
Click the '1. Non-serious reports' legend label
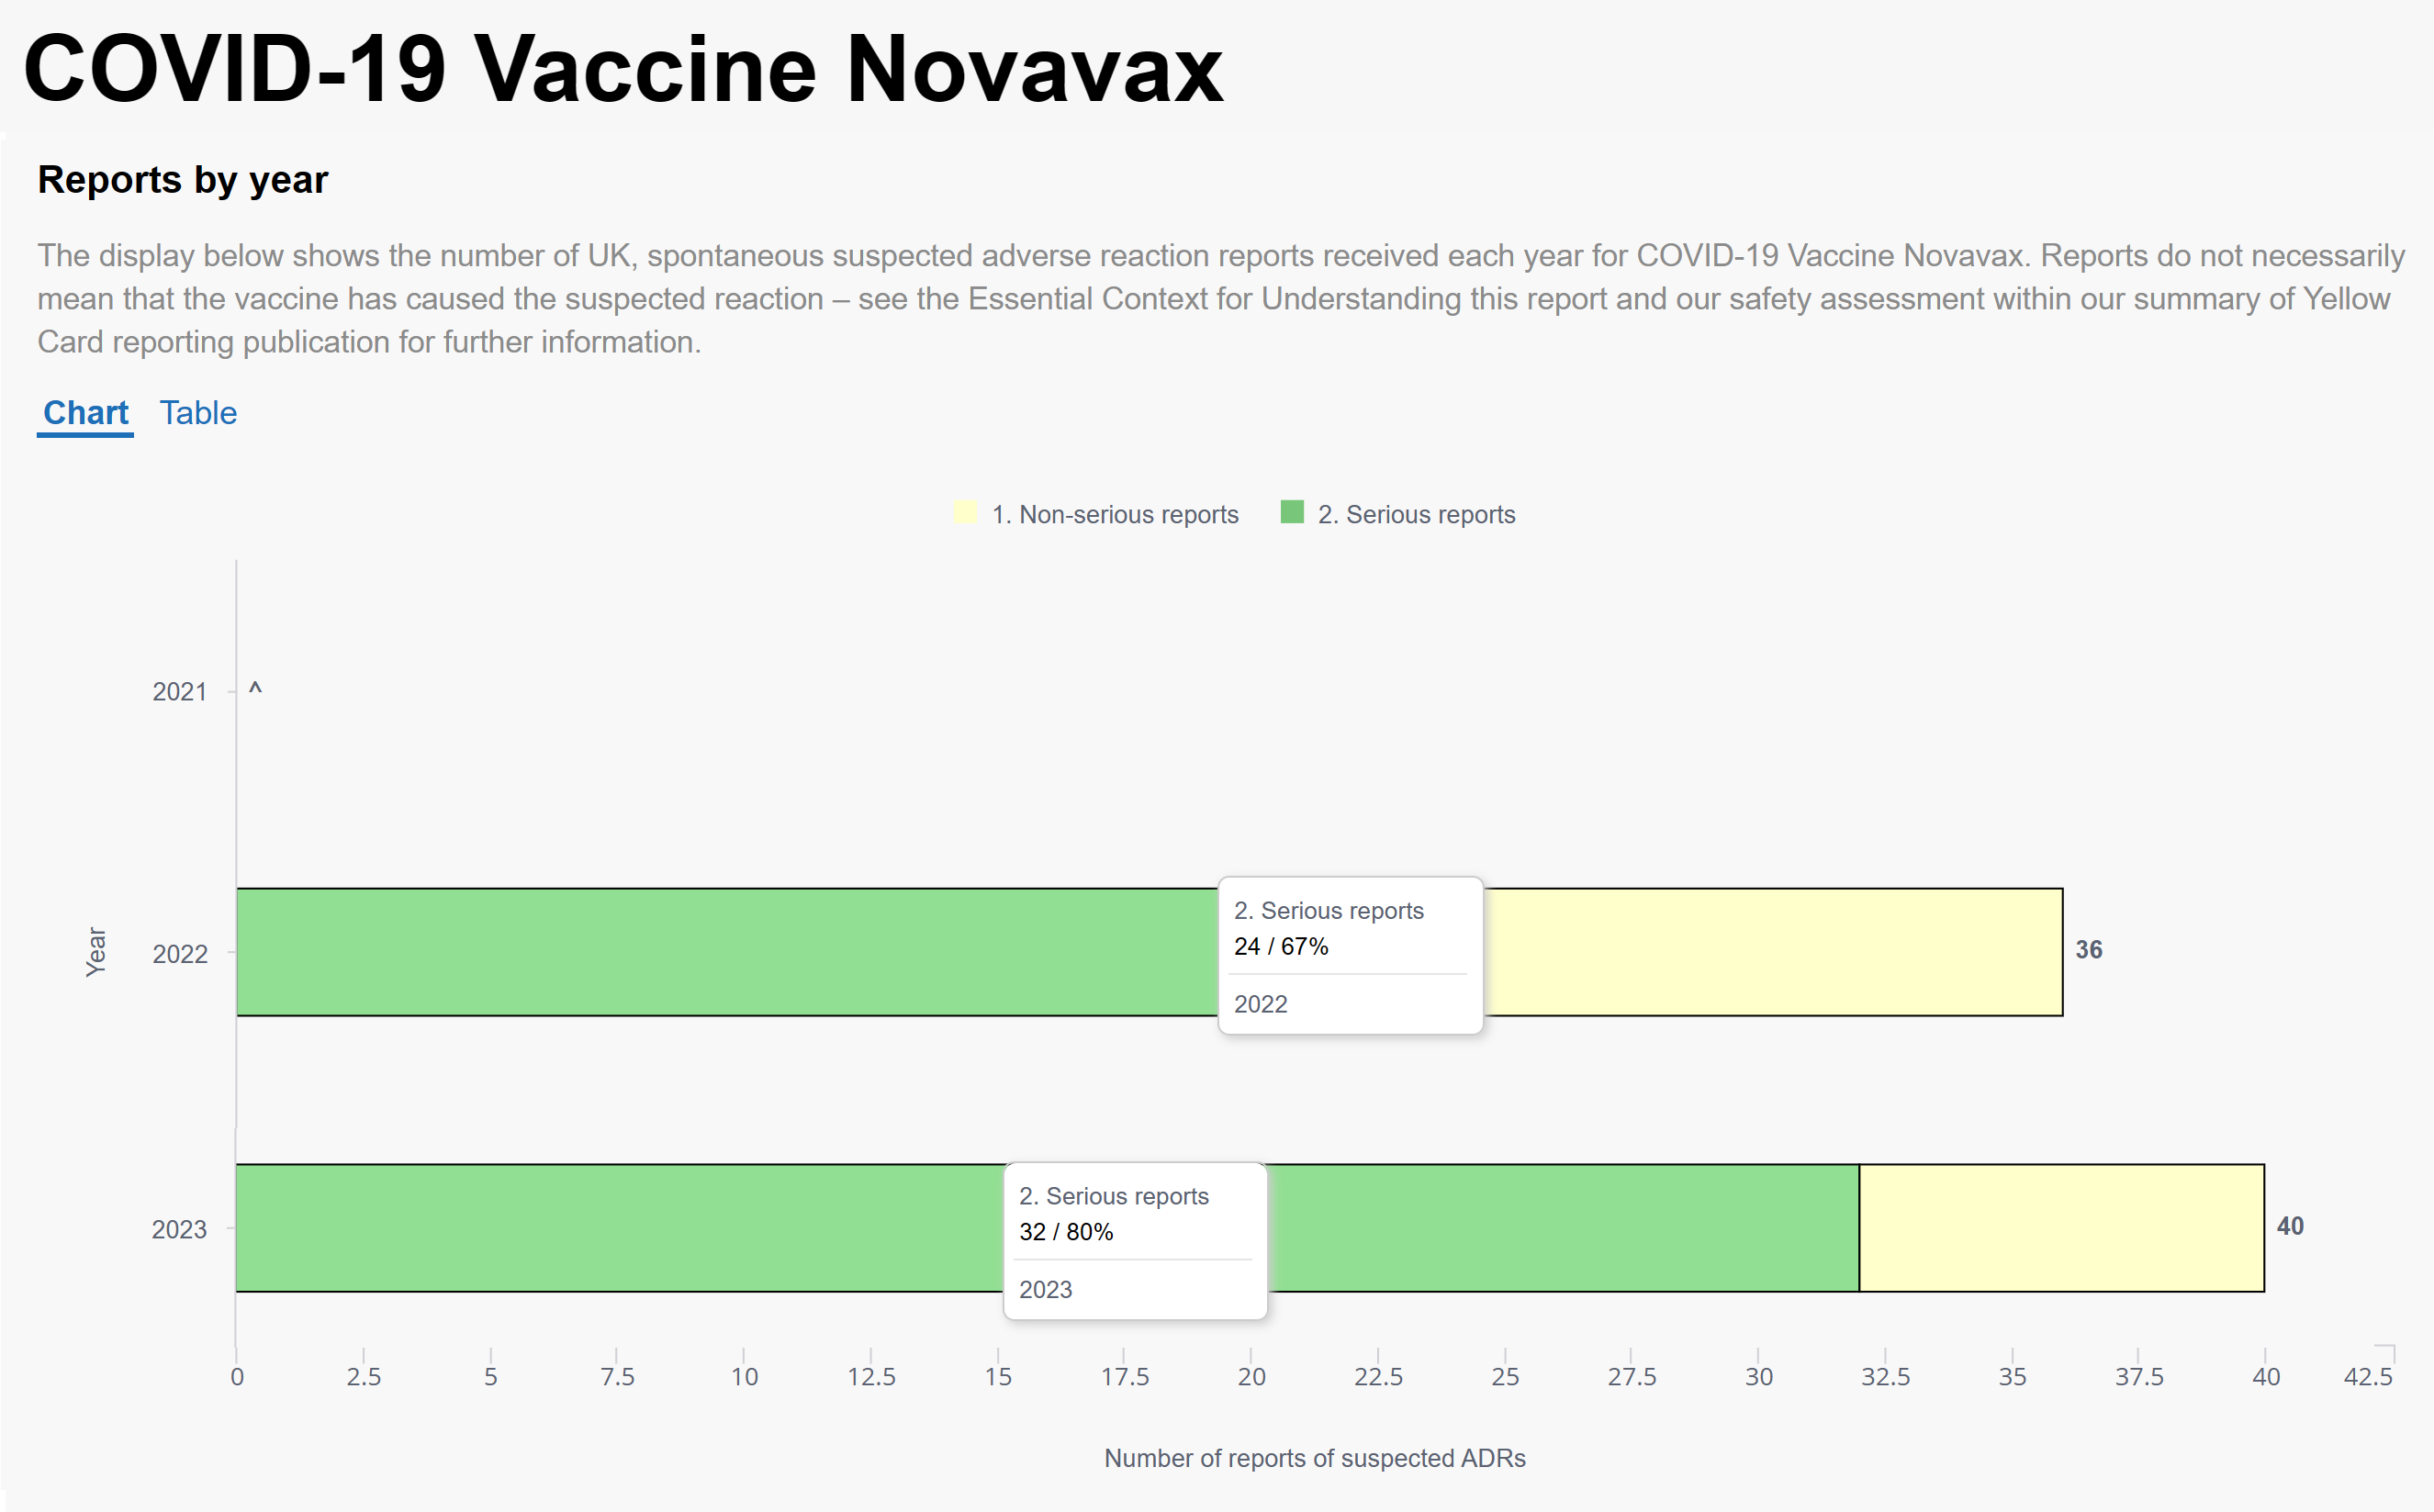click(1114, 514)
